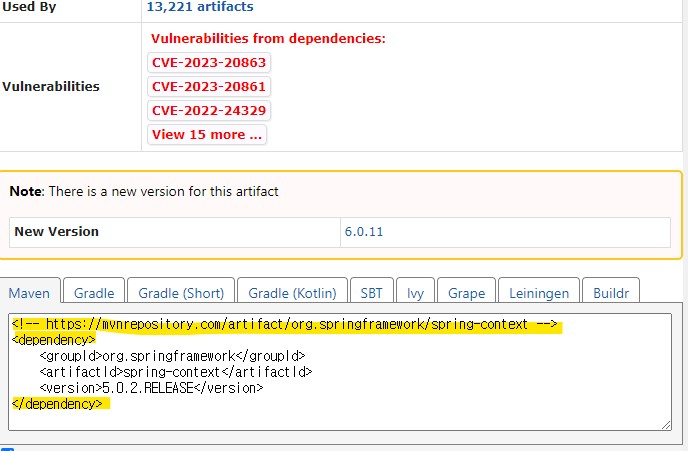Click the closing </dependency> tag line
The height and width of the screenshot is (451, 688).
click(x=57, y=404)
